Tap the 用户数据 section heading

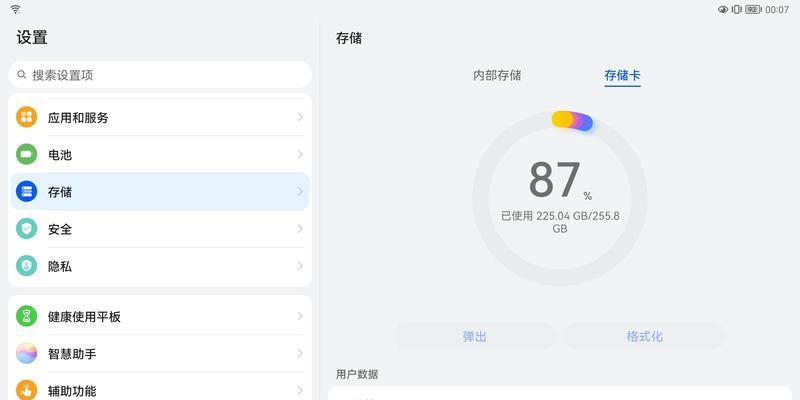pos(357,374)
